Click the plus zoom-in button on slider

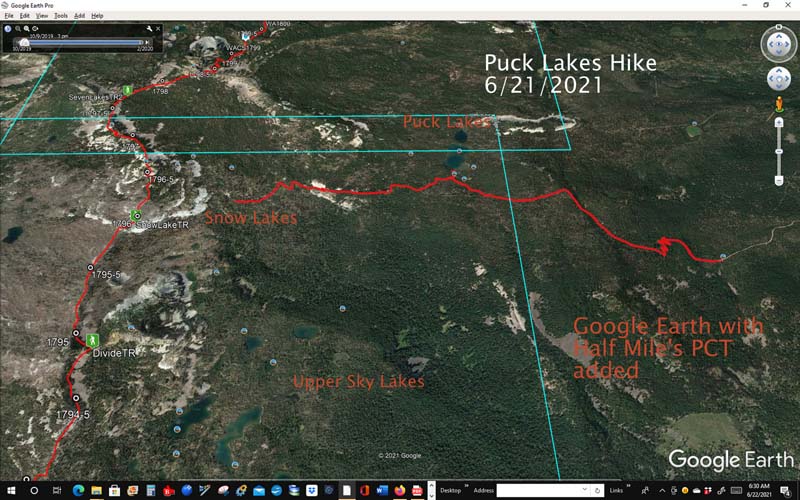click(x=778, y=122)
